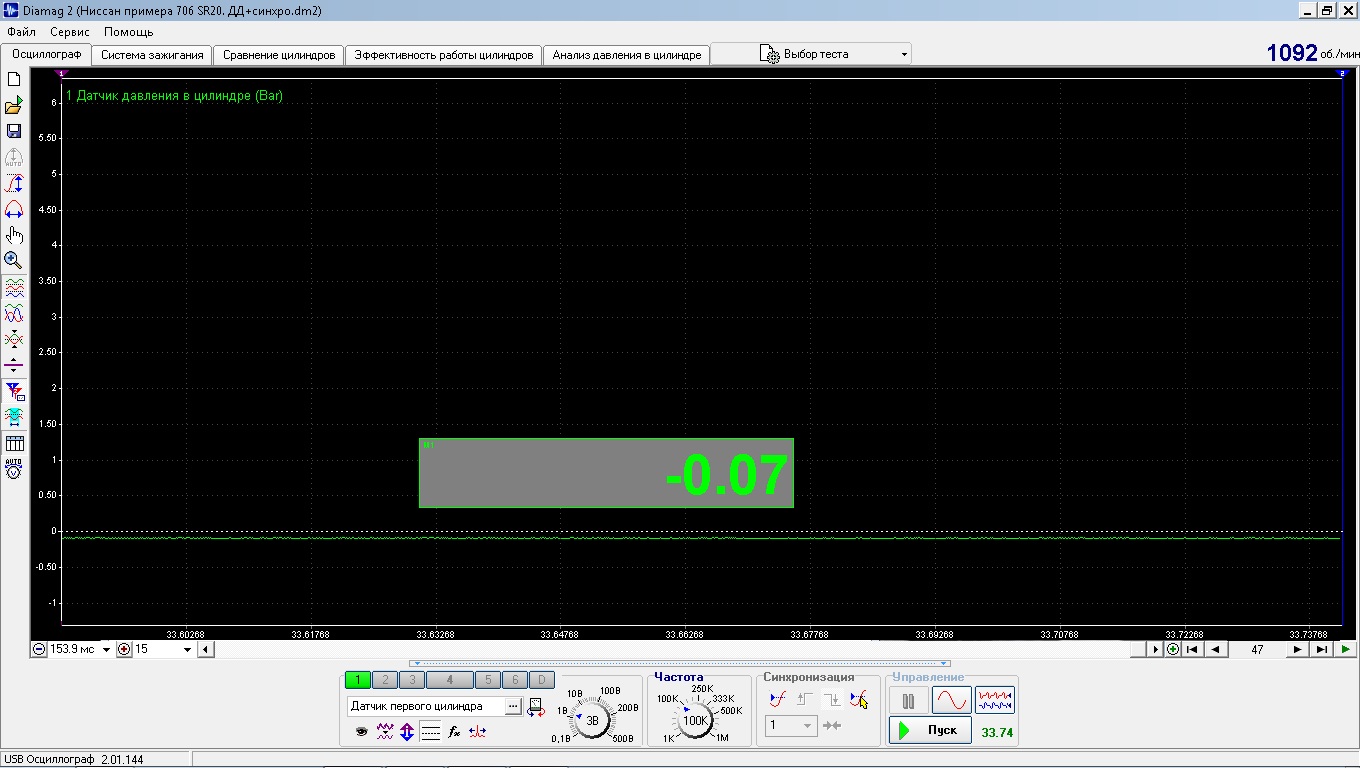The width and height of the screenshot is (1360, 768).
Task: Click the teal fit-to-width icon in left toolbar
Action: tap(14, 417)
